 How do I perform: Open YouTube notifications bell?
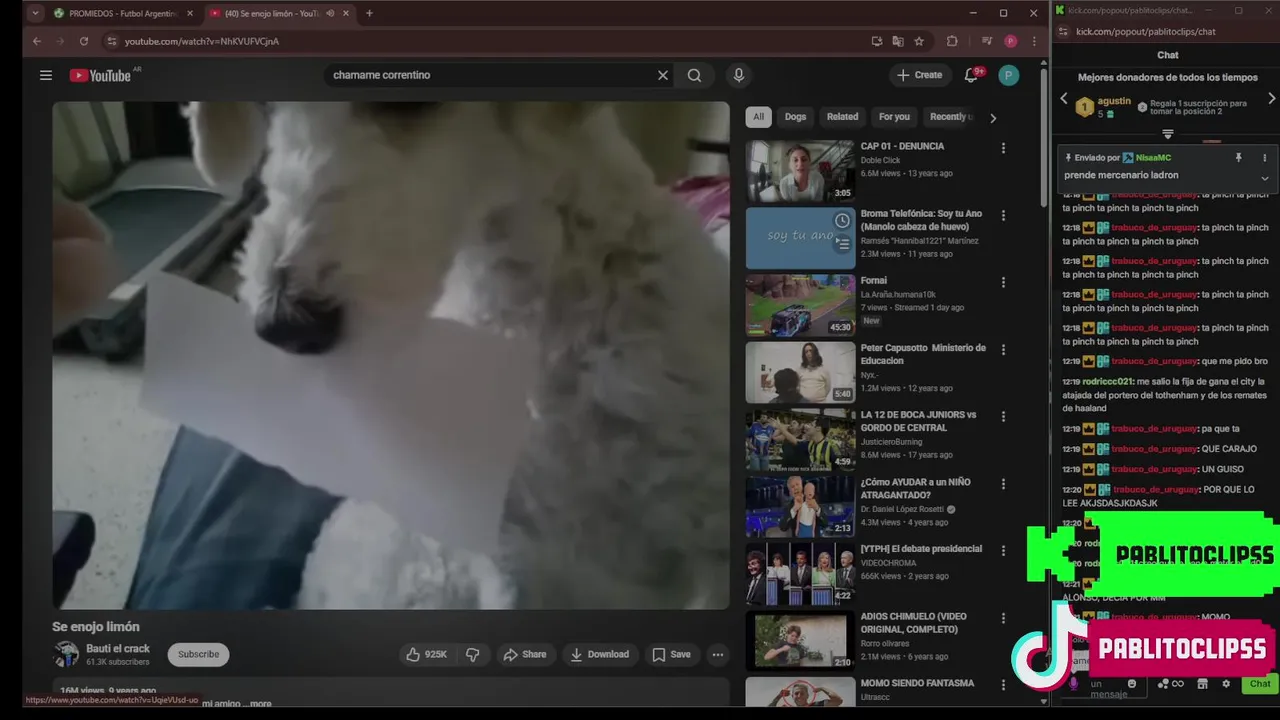click(971, 75)
